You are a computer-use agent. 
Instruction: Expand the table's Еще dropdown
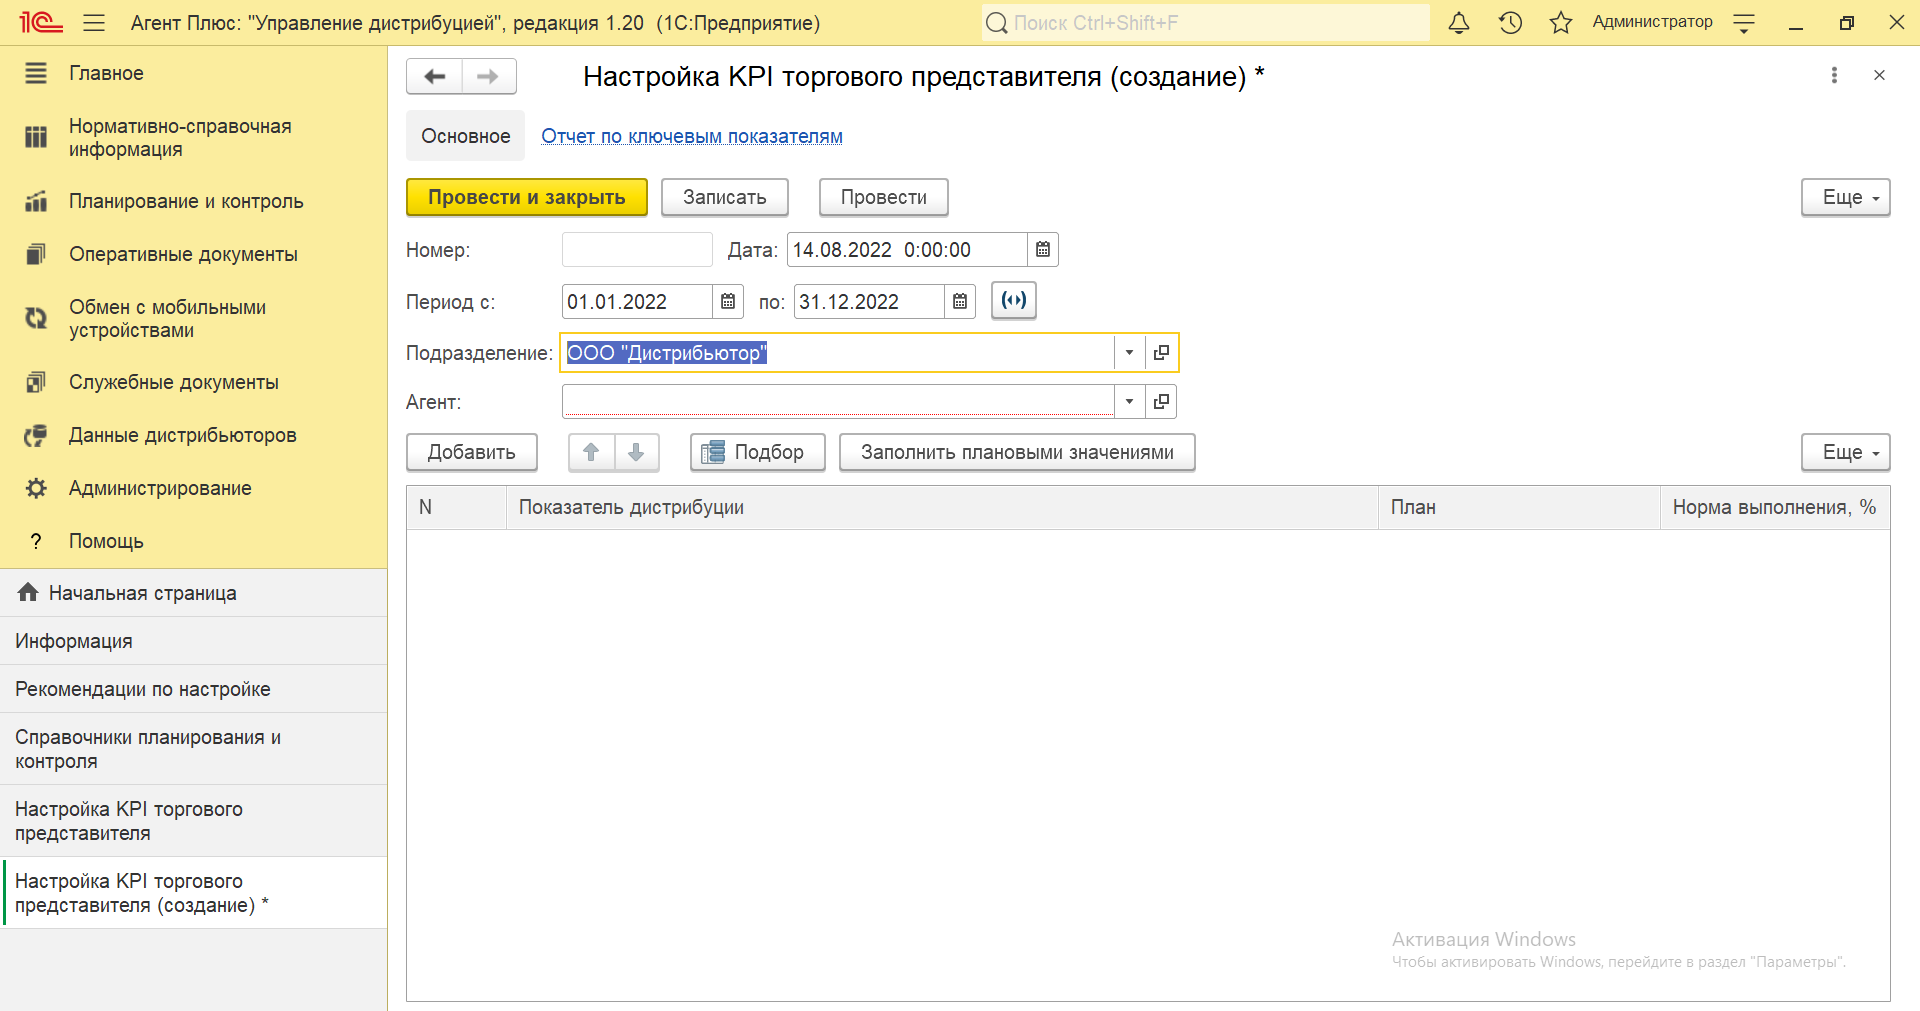(1846, 452)
